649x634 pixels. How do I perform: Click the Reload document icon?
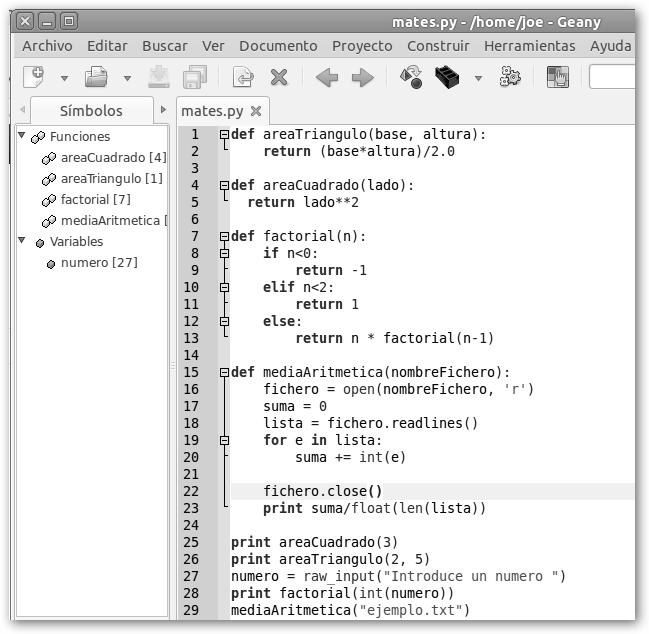coord(242,77)
